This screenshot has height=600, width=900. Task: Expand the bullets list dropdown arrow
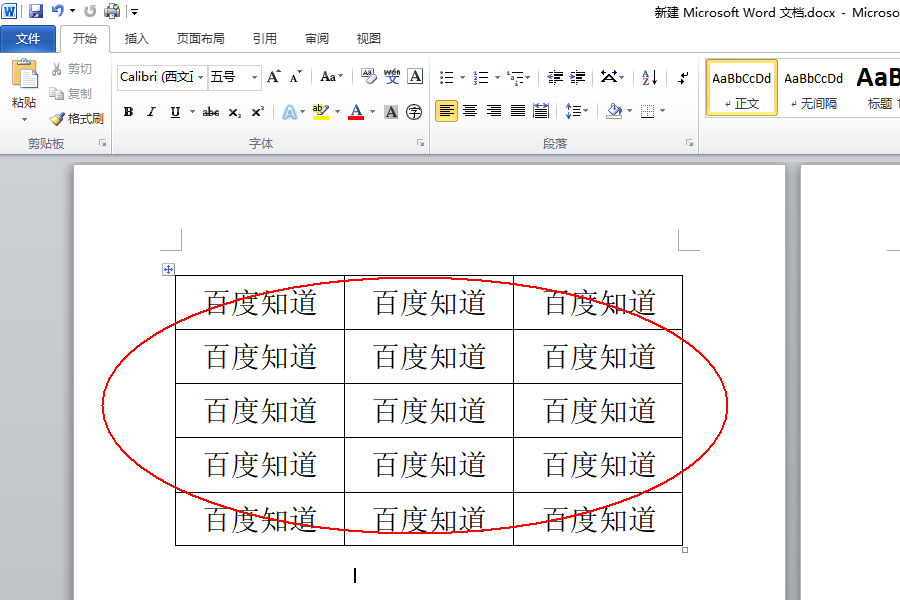(x=461, y=77)
